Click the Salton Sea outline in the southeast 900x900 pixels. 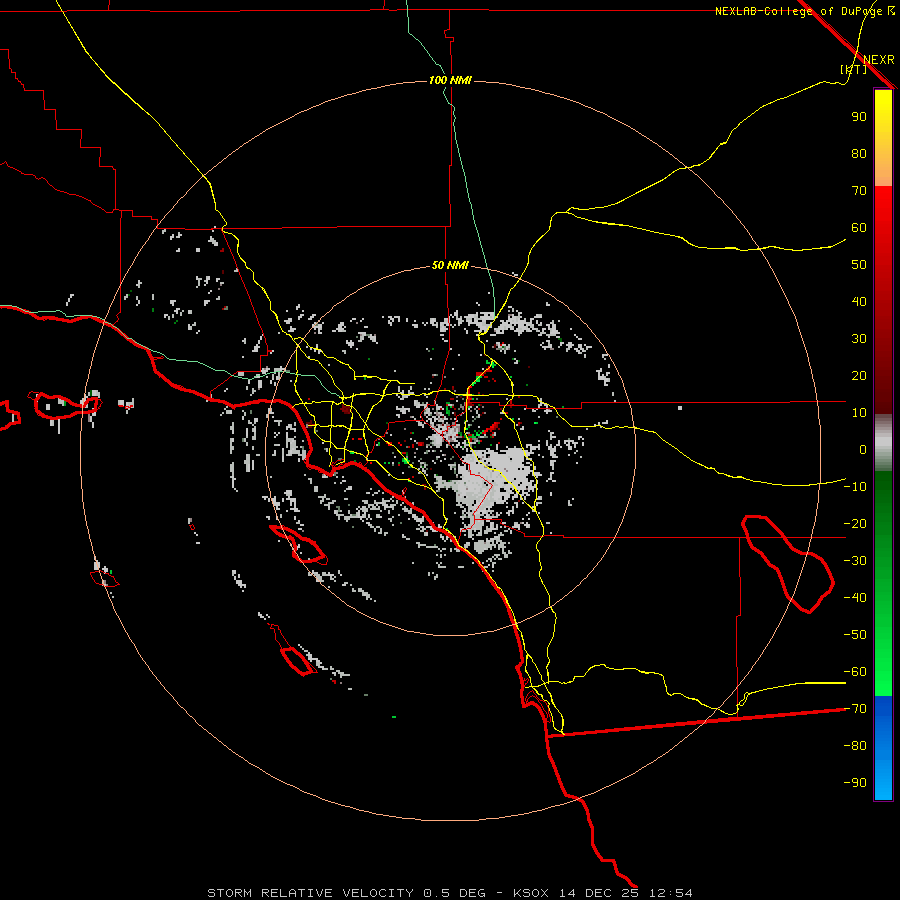coord(788,564)
